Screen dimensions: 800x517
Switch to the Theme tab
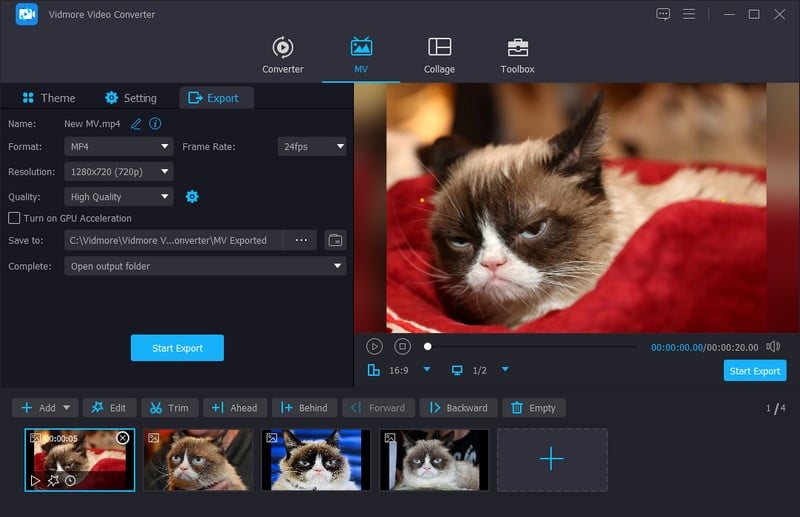tap(48, 98)
